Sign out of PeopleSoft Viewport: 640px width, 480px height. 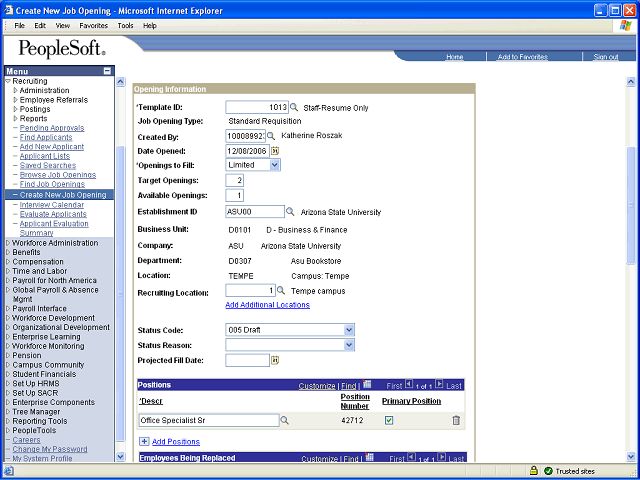606,57
